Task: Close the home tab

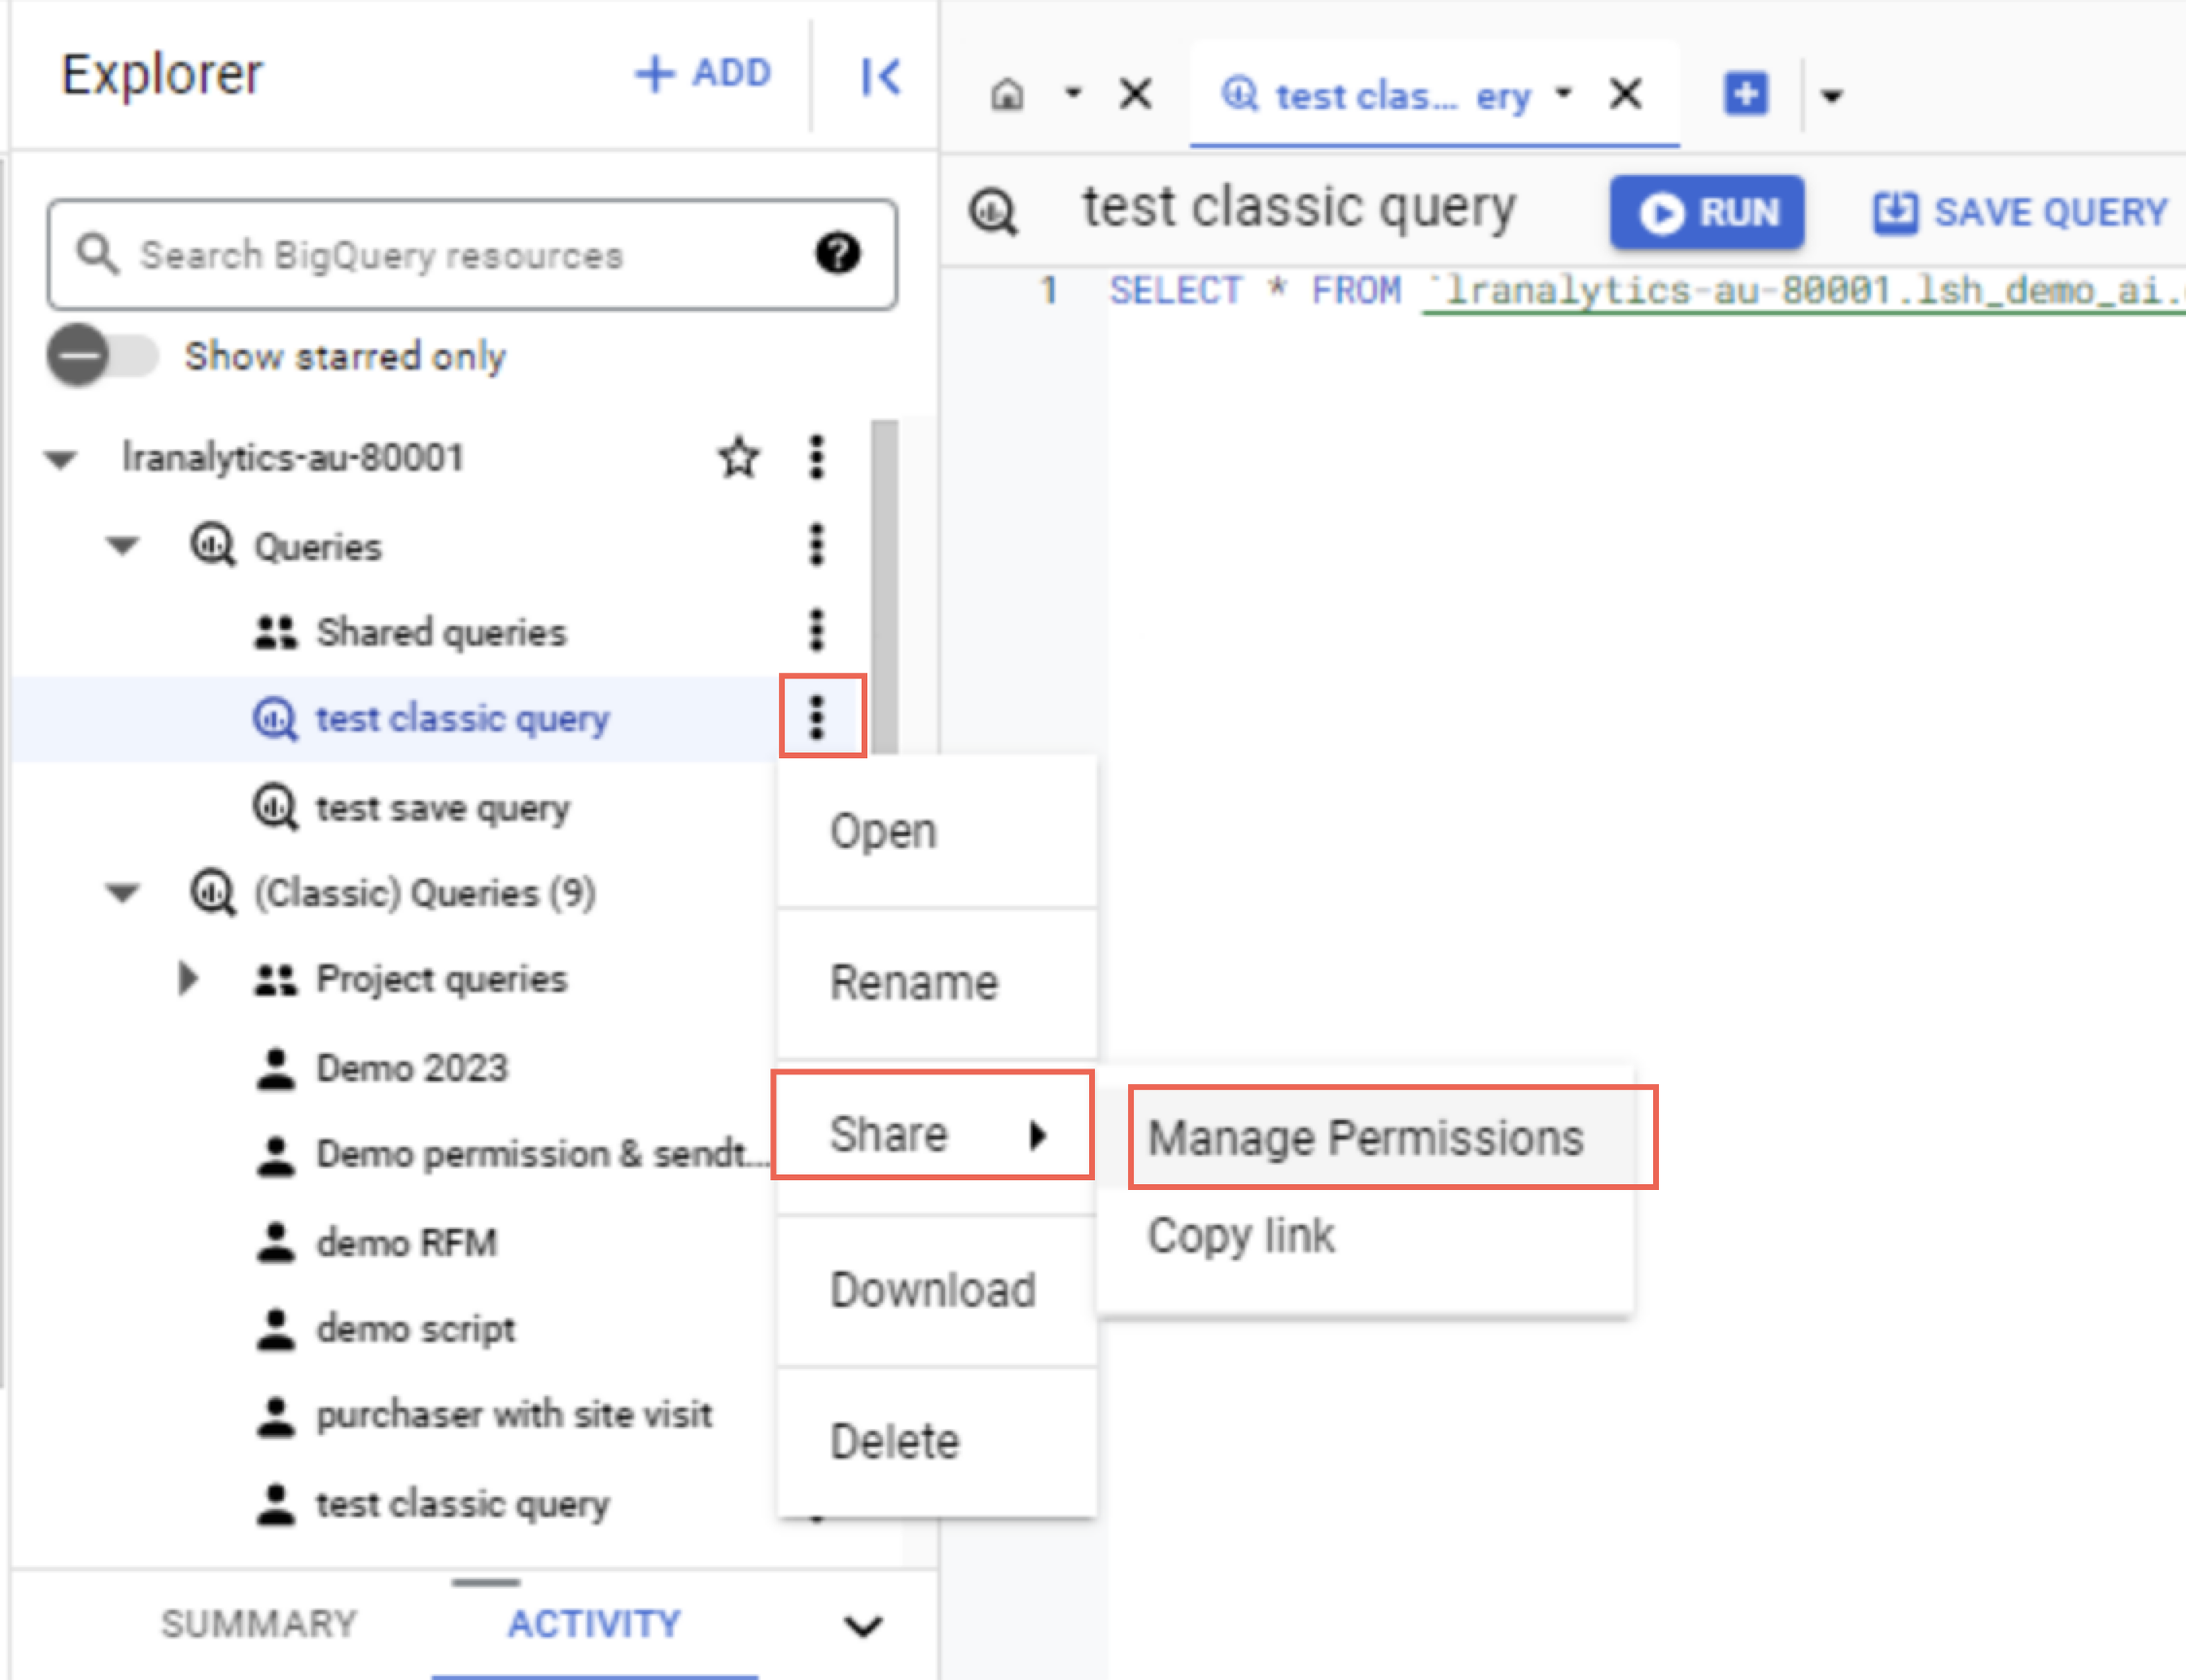Action: coord(1135,95)
